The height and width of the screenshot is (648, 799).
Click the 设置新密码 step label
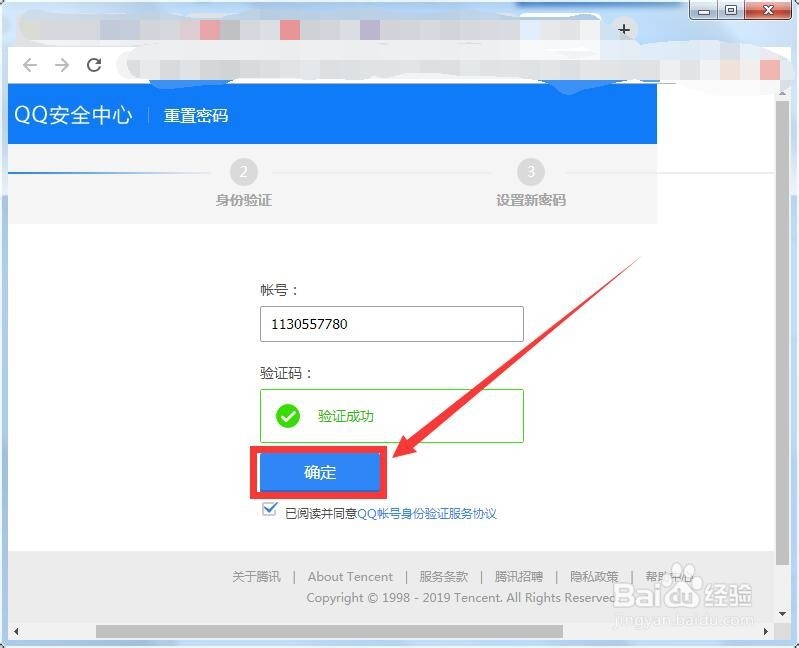[531, 200]
